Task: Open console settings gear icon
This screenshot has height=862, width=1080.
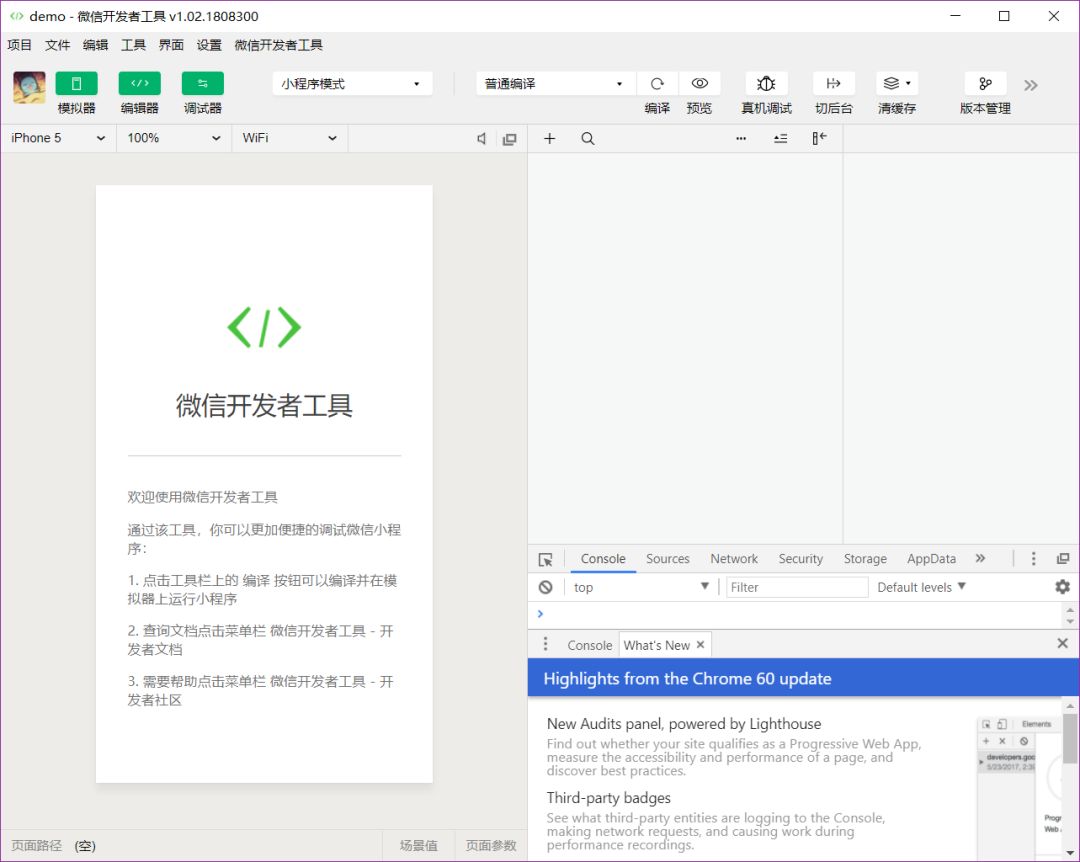Action: tap(1062, 587)
